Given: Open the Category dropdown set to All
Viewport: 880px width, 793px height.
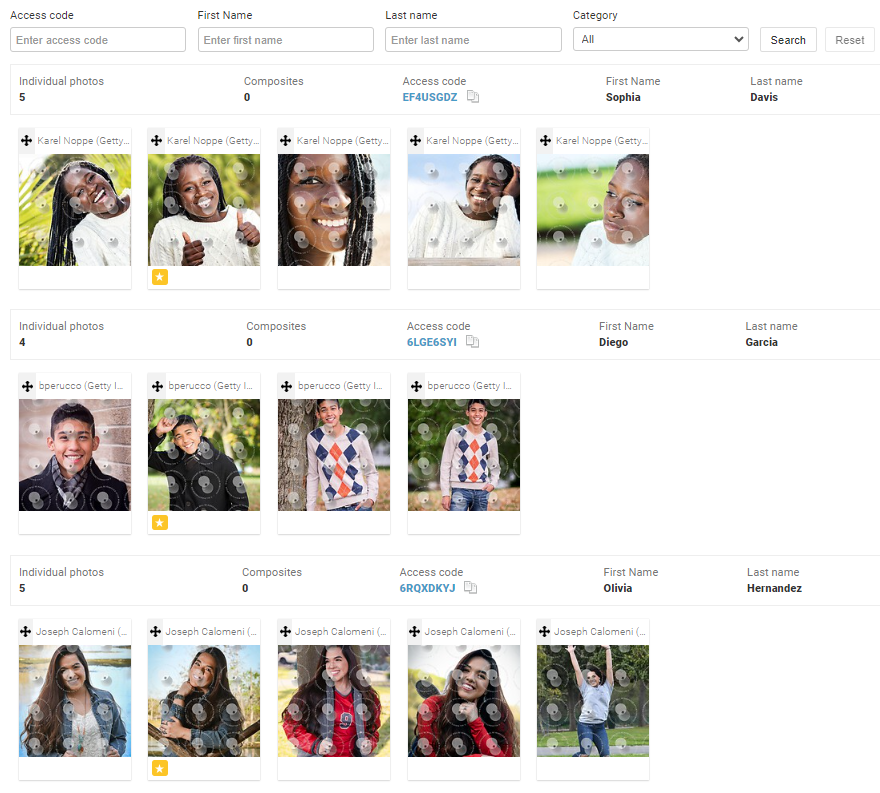Looking at the screenshot, I should point(661,39).
